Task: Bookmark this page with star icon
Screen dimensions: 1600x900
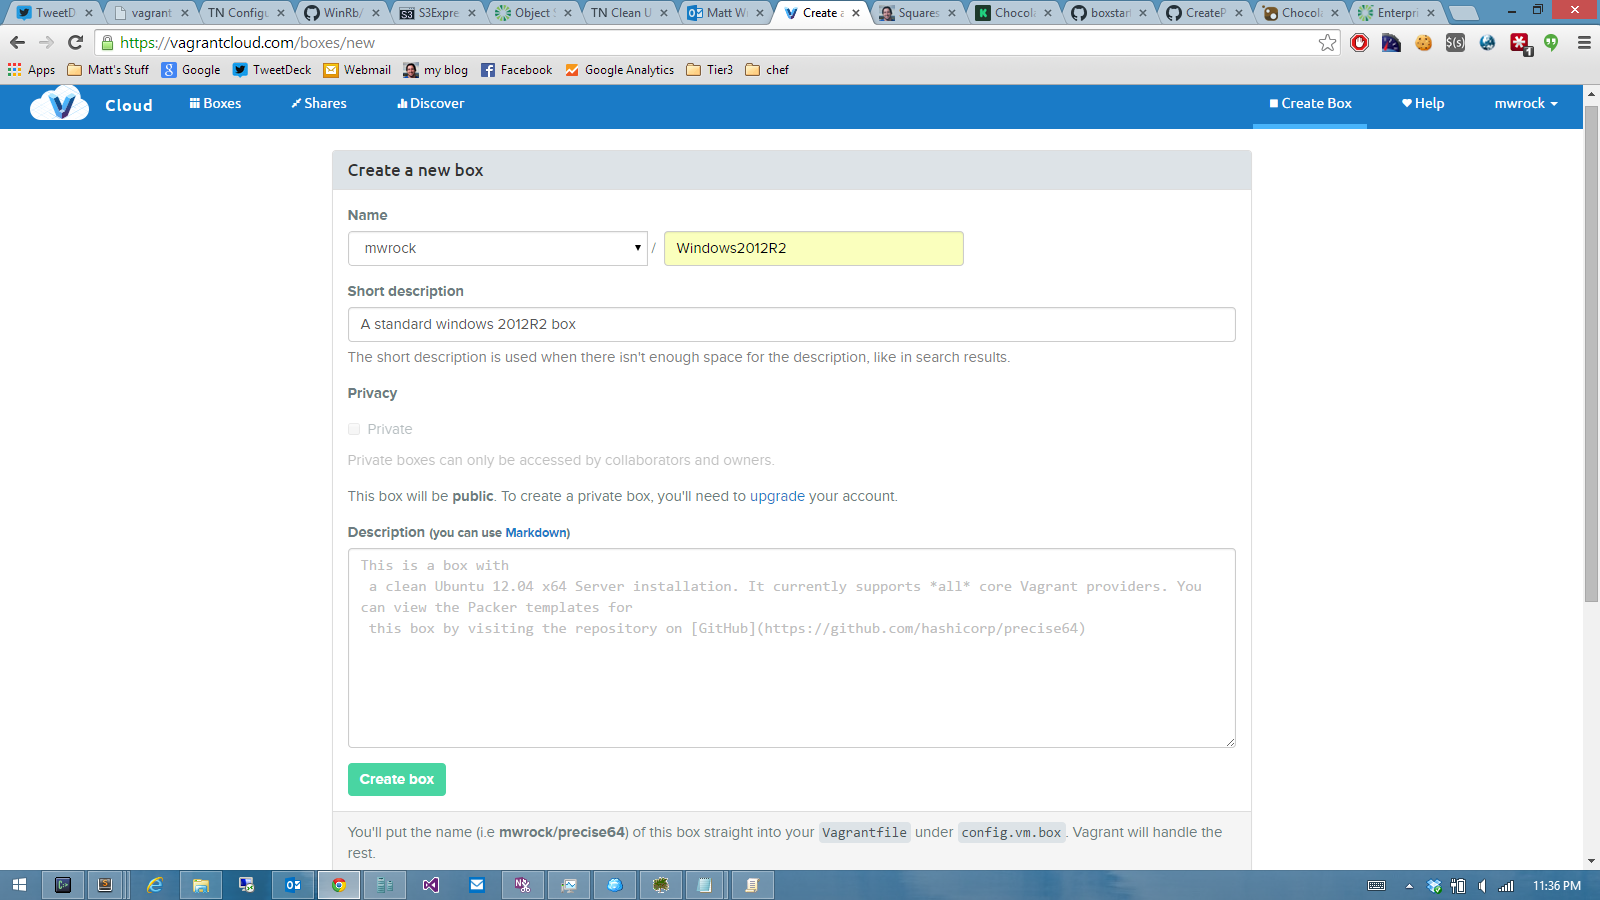Action: (x=1327, y=42)
